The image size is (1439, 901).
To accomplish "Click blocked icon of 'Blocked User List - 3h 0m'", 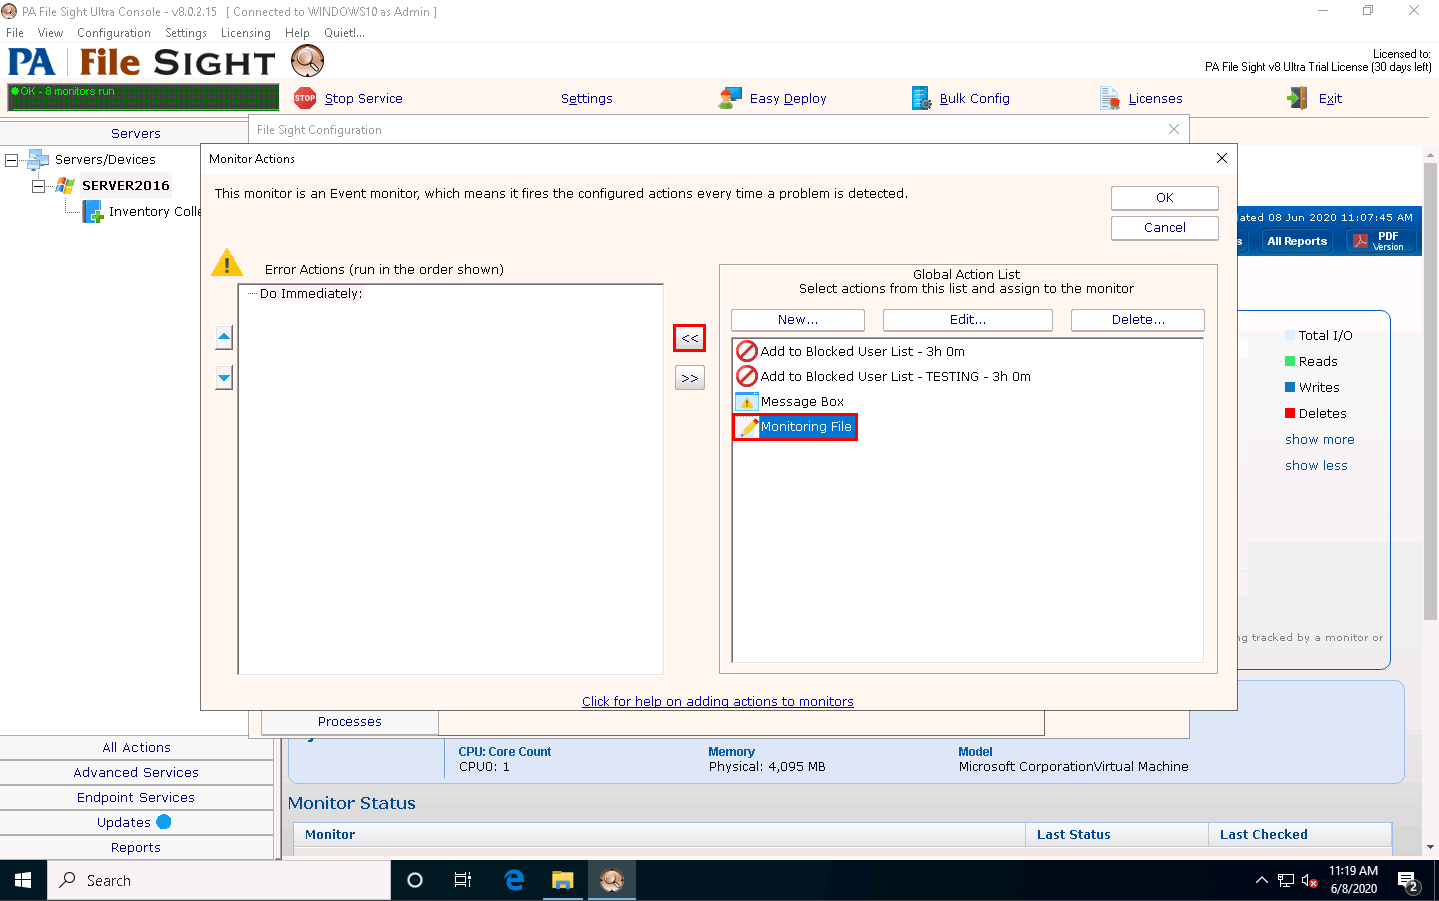I will click(x=747, y=351).
